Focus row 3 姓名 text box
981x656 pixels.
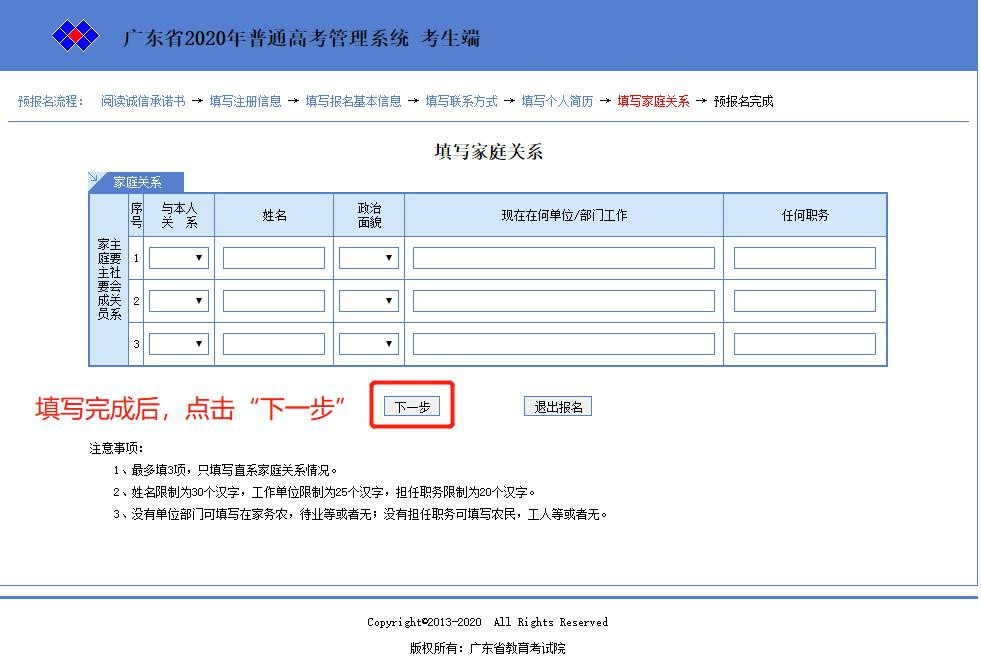coord(273,344)
